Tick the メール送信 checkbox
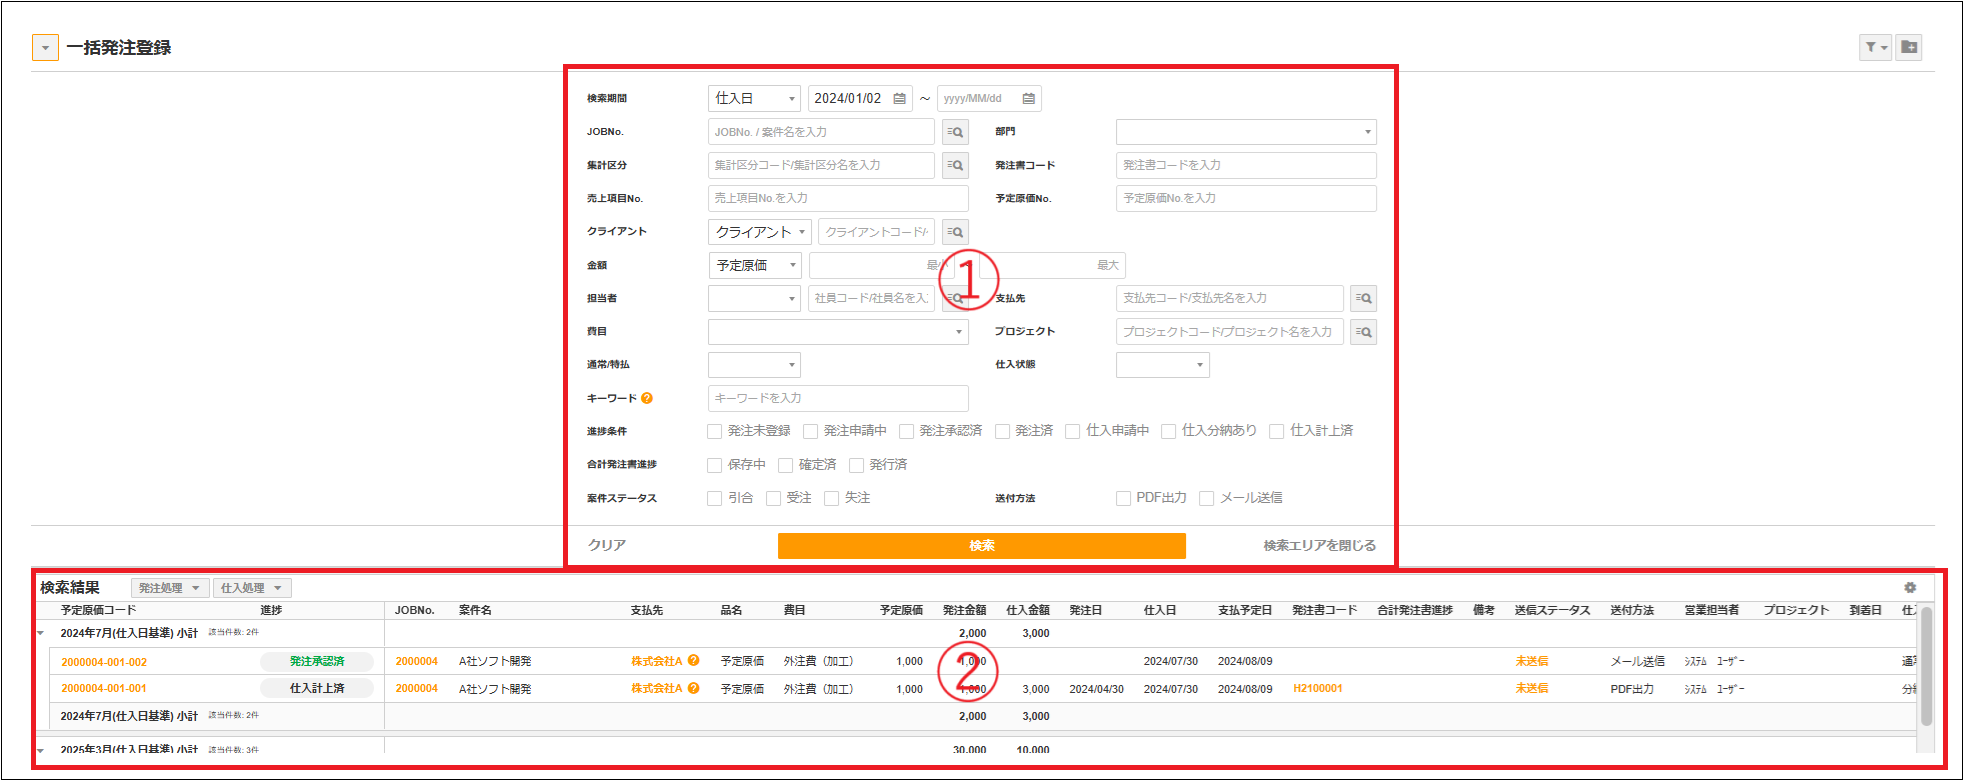Image resolution: width=1968 pixels, height=781 pixels. pos(1206,498)
